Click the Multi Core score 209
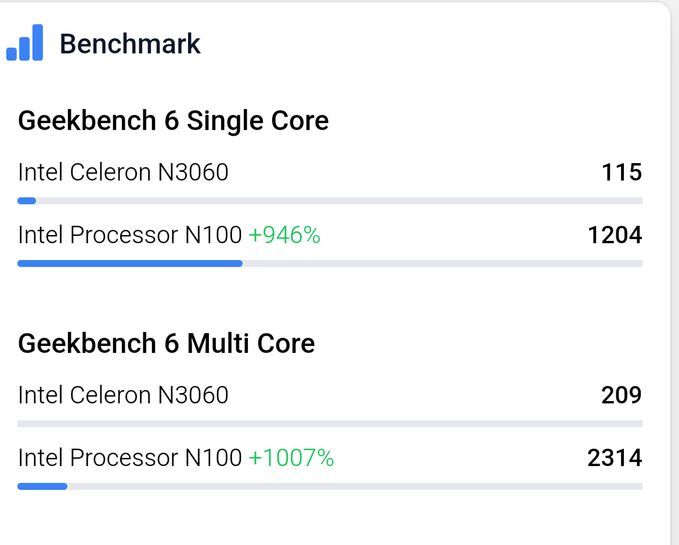The width and height of the screenshot is (679, 545). point(621,395)
